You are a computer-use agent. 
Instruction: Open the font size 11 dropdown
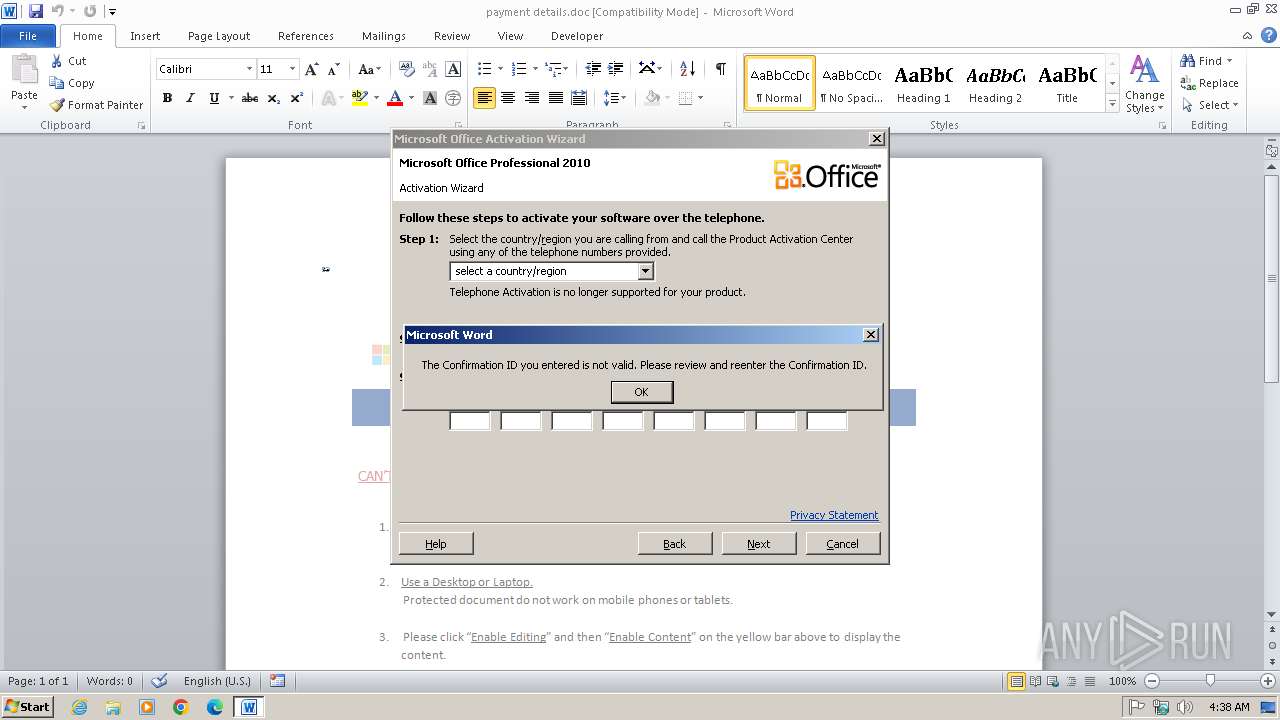coord(292,69)
